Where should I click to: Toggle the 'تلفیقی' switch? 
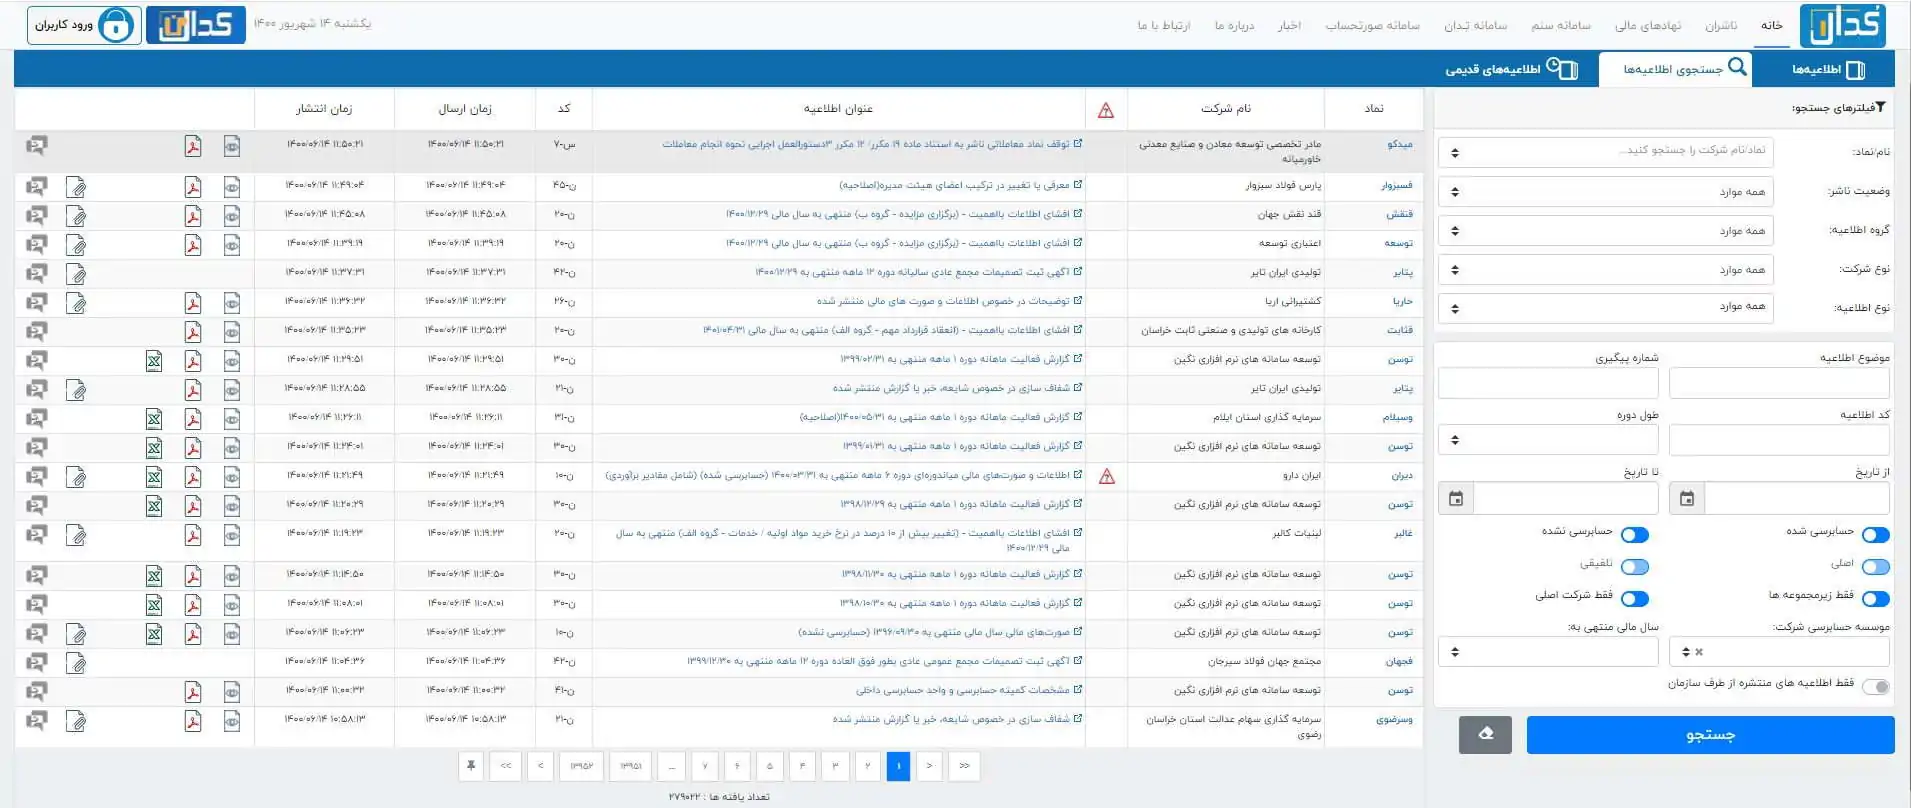tap(1635, 567)
